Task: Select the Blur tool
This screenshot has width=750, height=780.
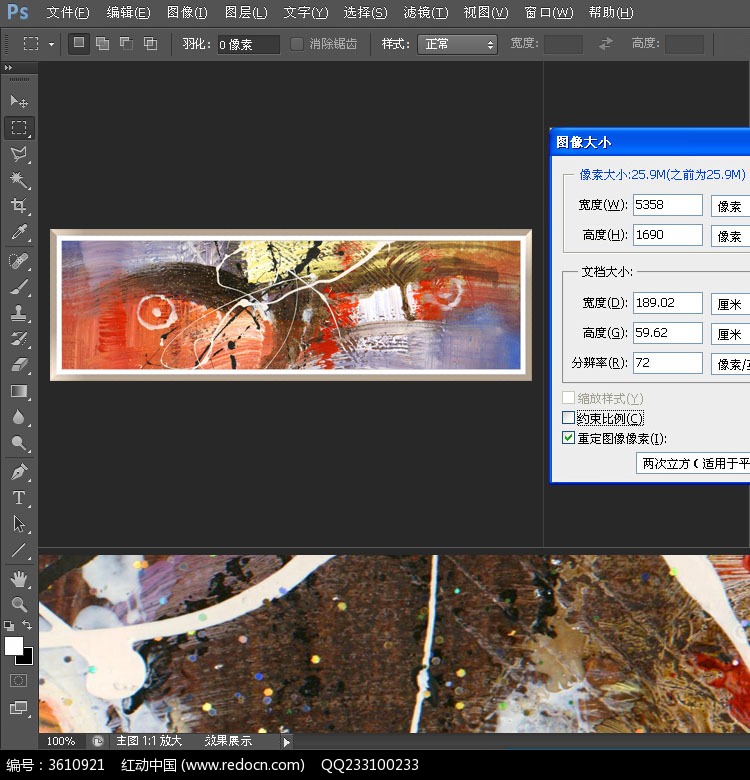Action: click(19, 417)
